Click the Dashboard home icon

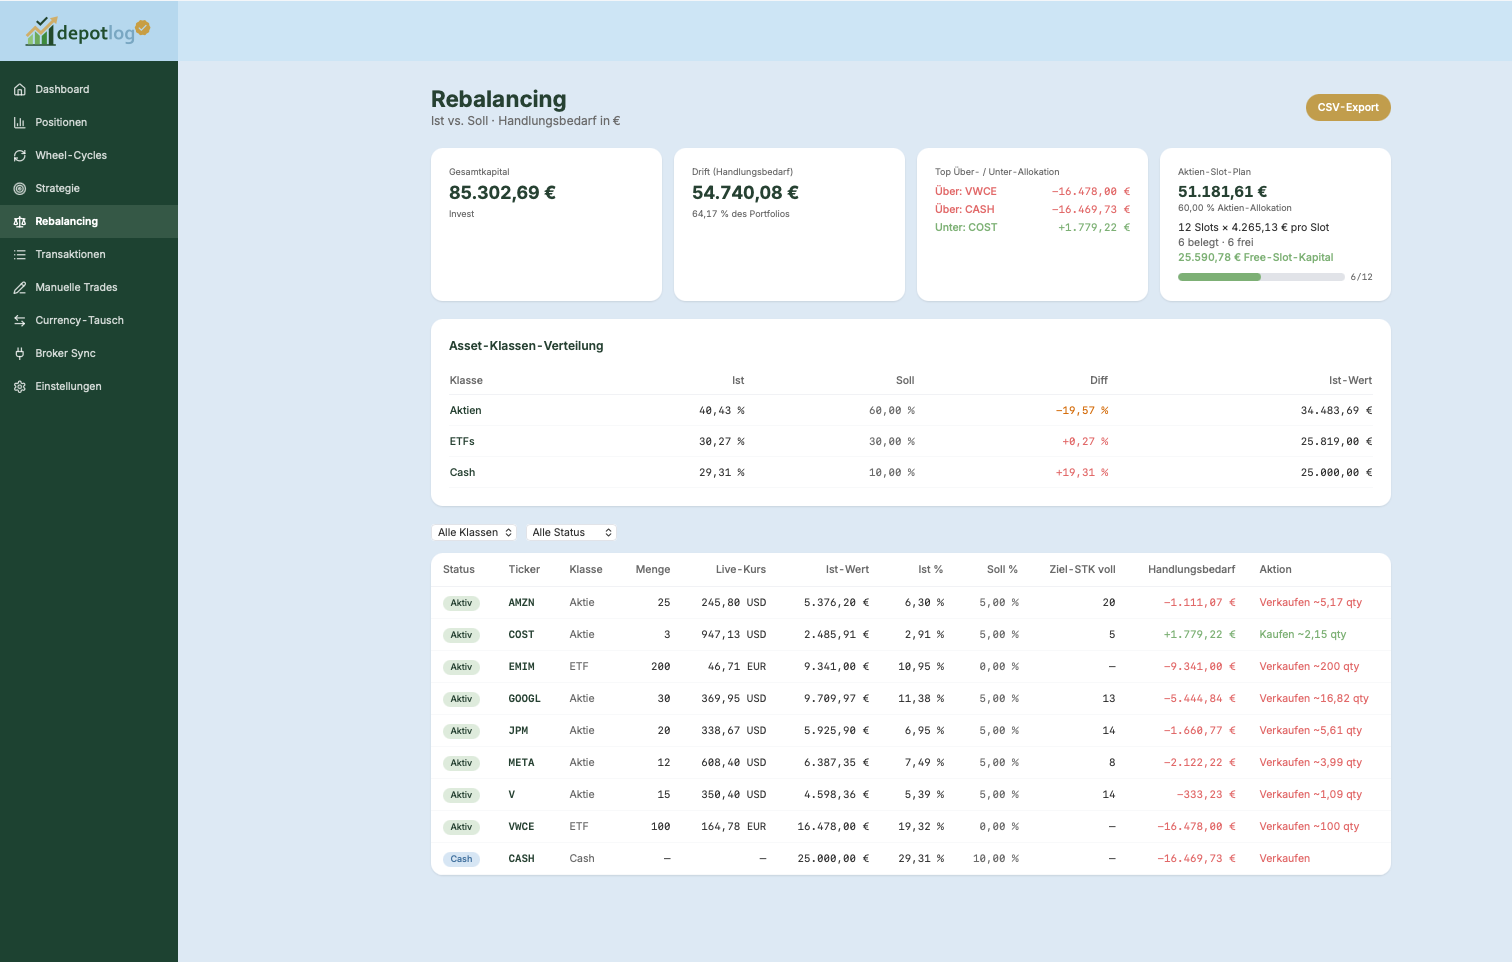click(20, 90)
